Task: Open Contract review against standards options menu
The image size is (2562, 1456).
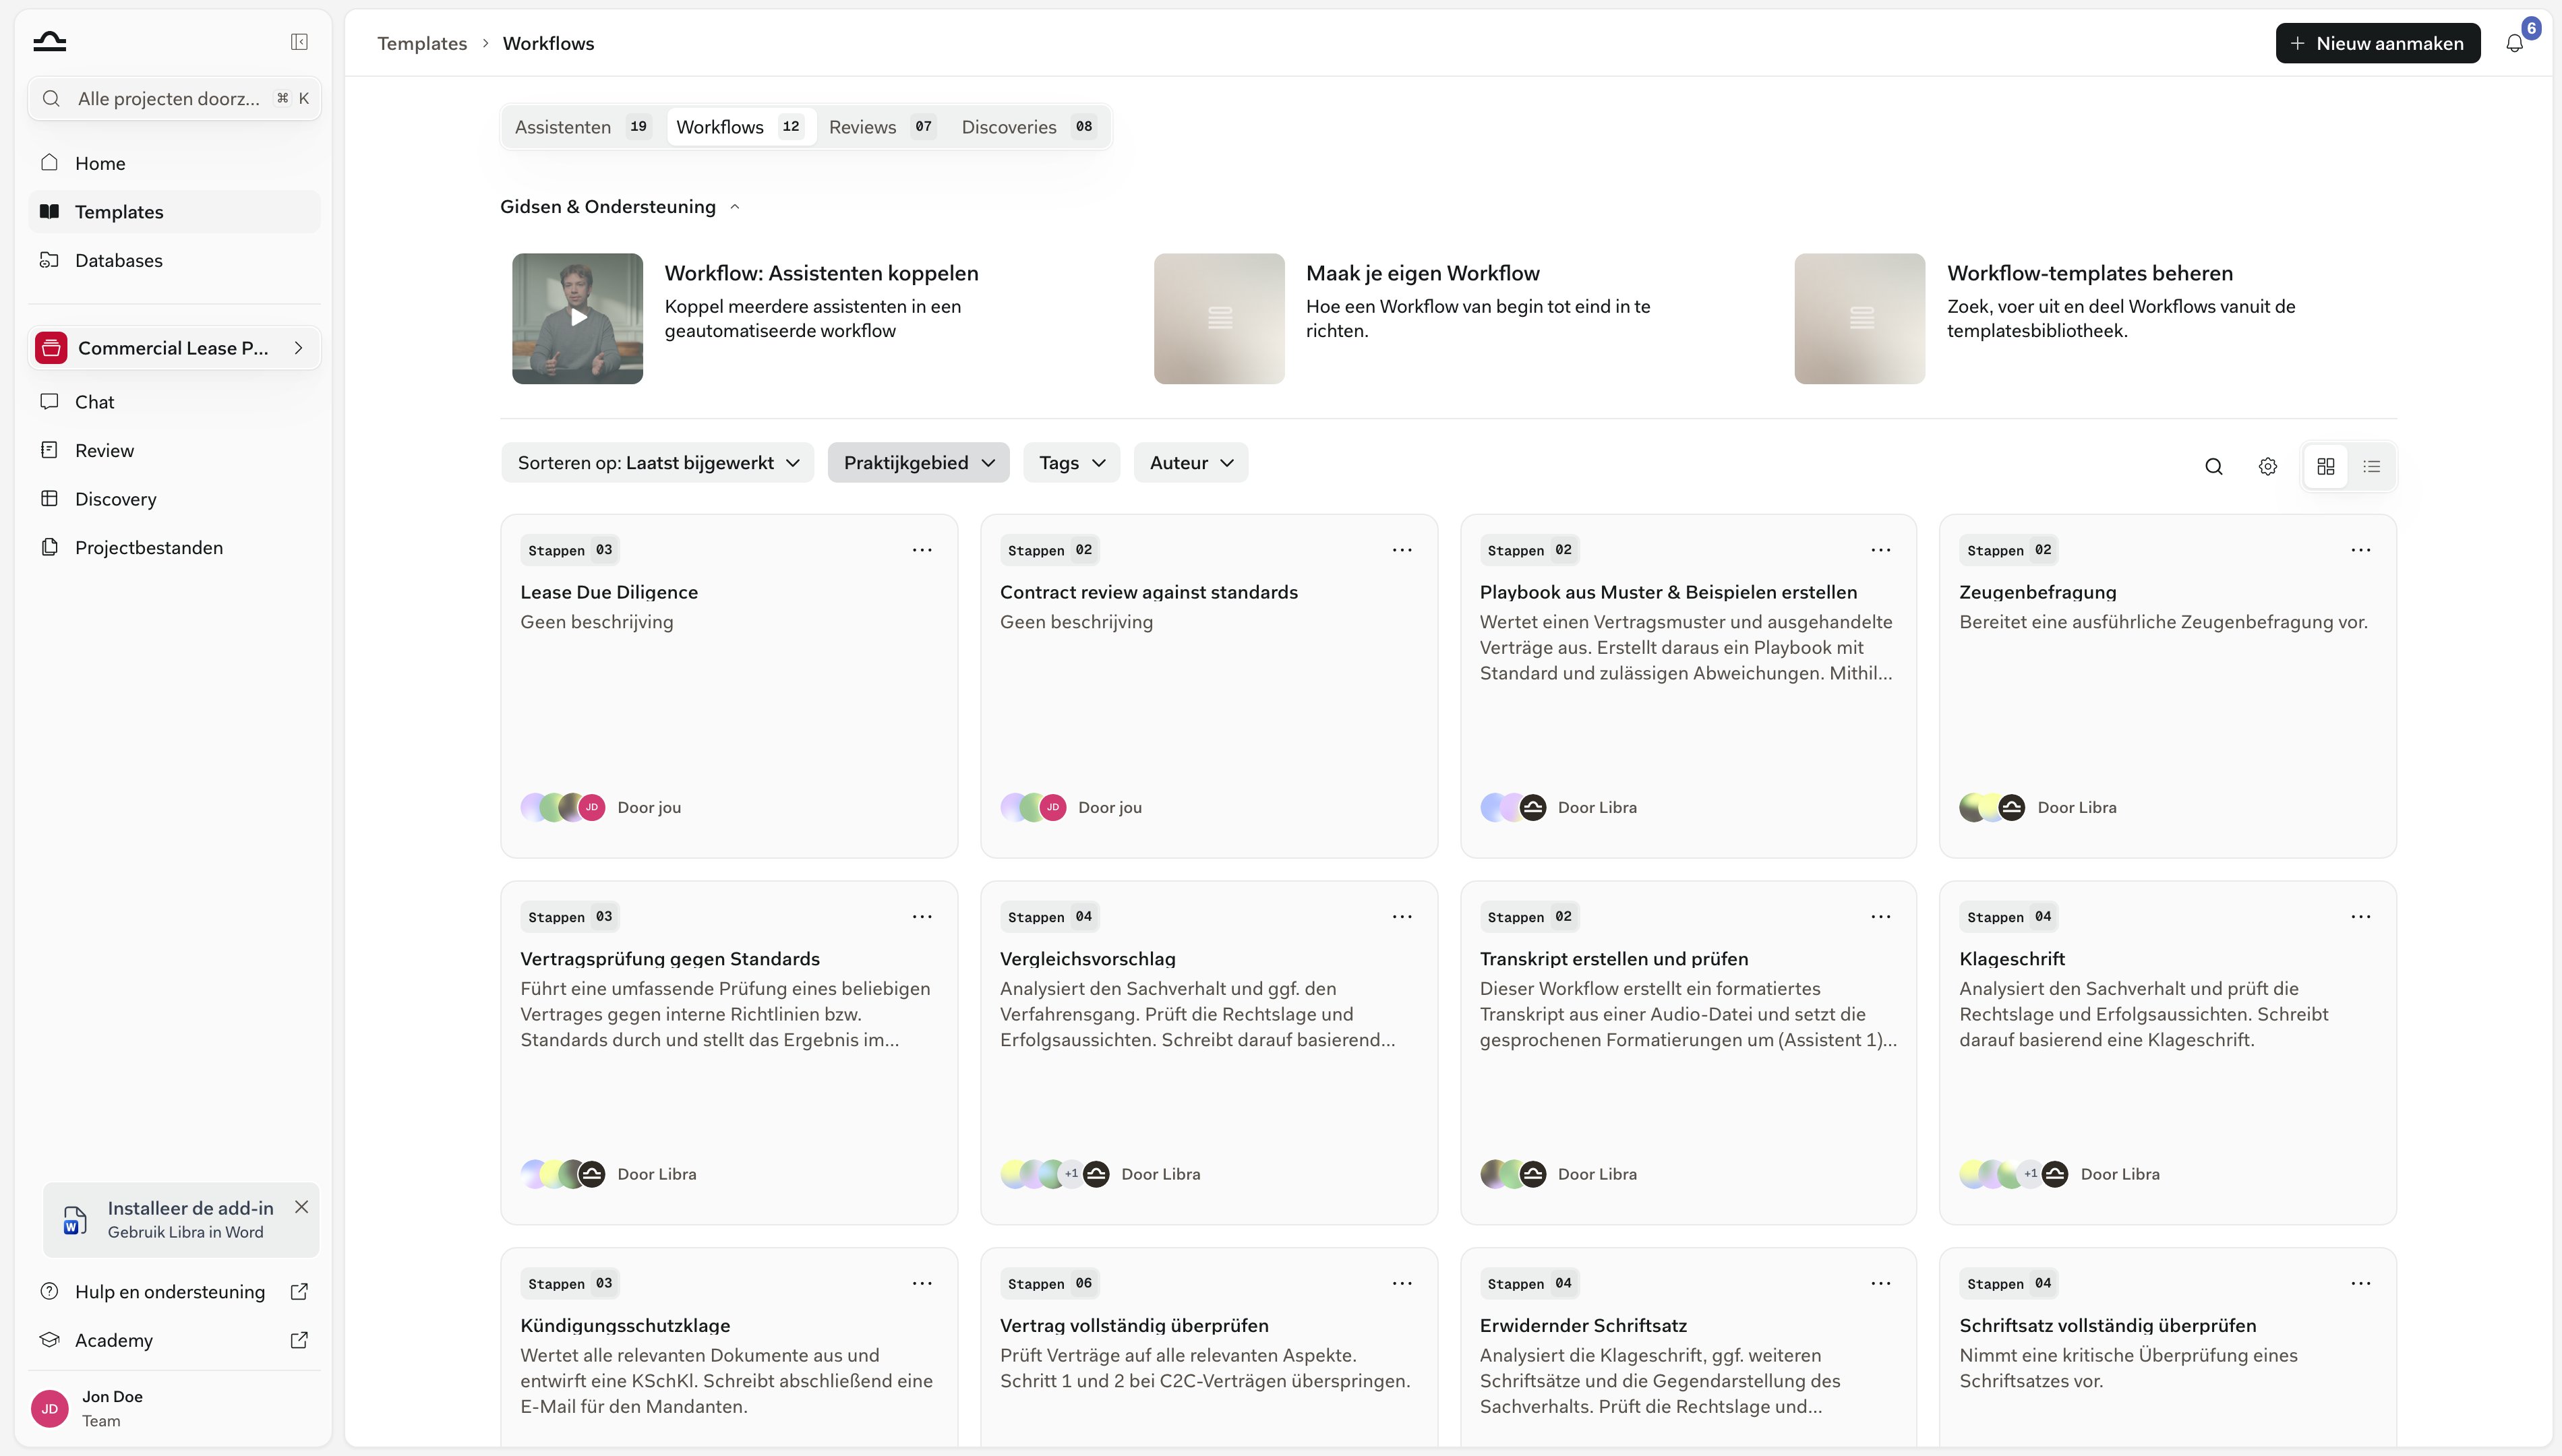Action: 1402,550
